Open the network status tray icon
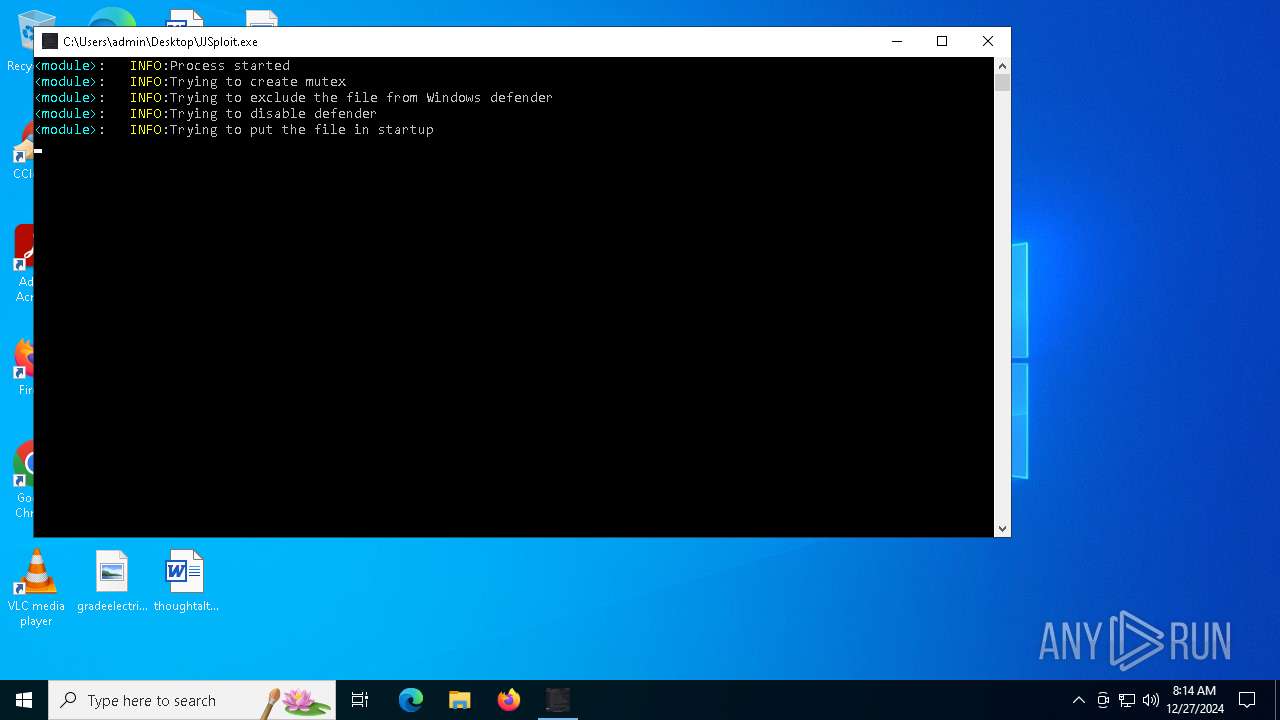This screenshot has width=1280, height=720. (1127, 700)
